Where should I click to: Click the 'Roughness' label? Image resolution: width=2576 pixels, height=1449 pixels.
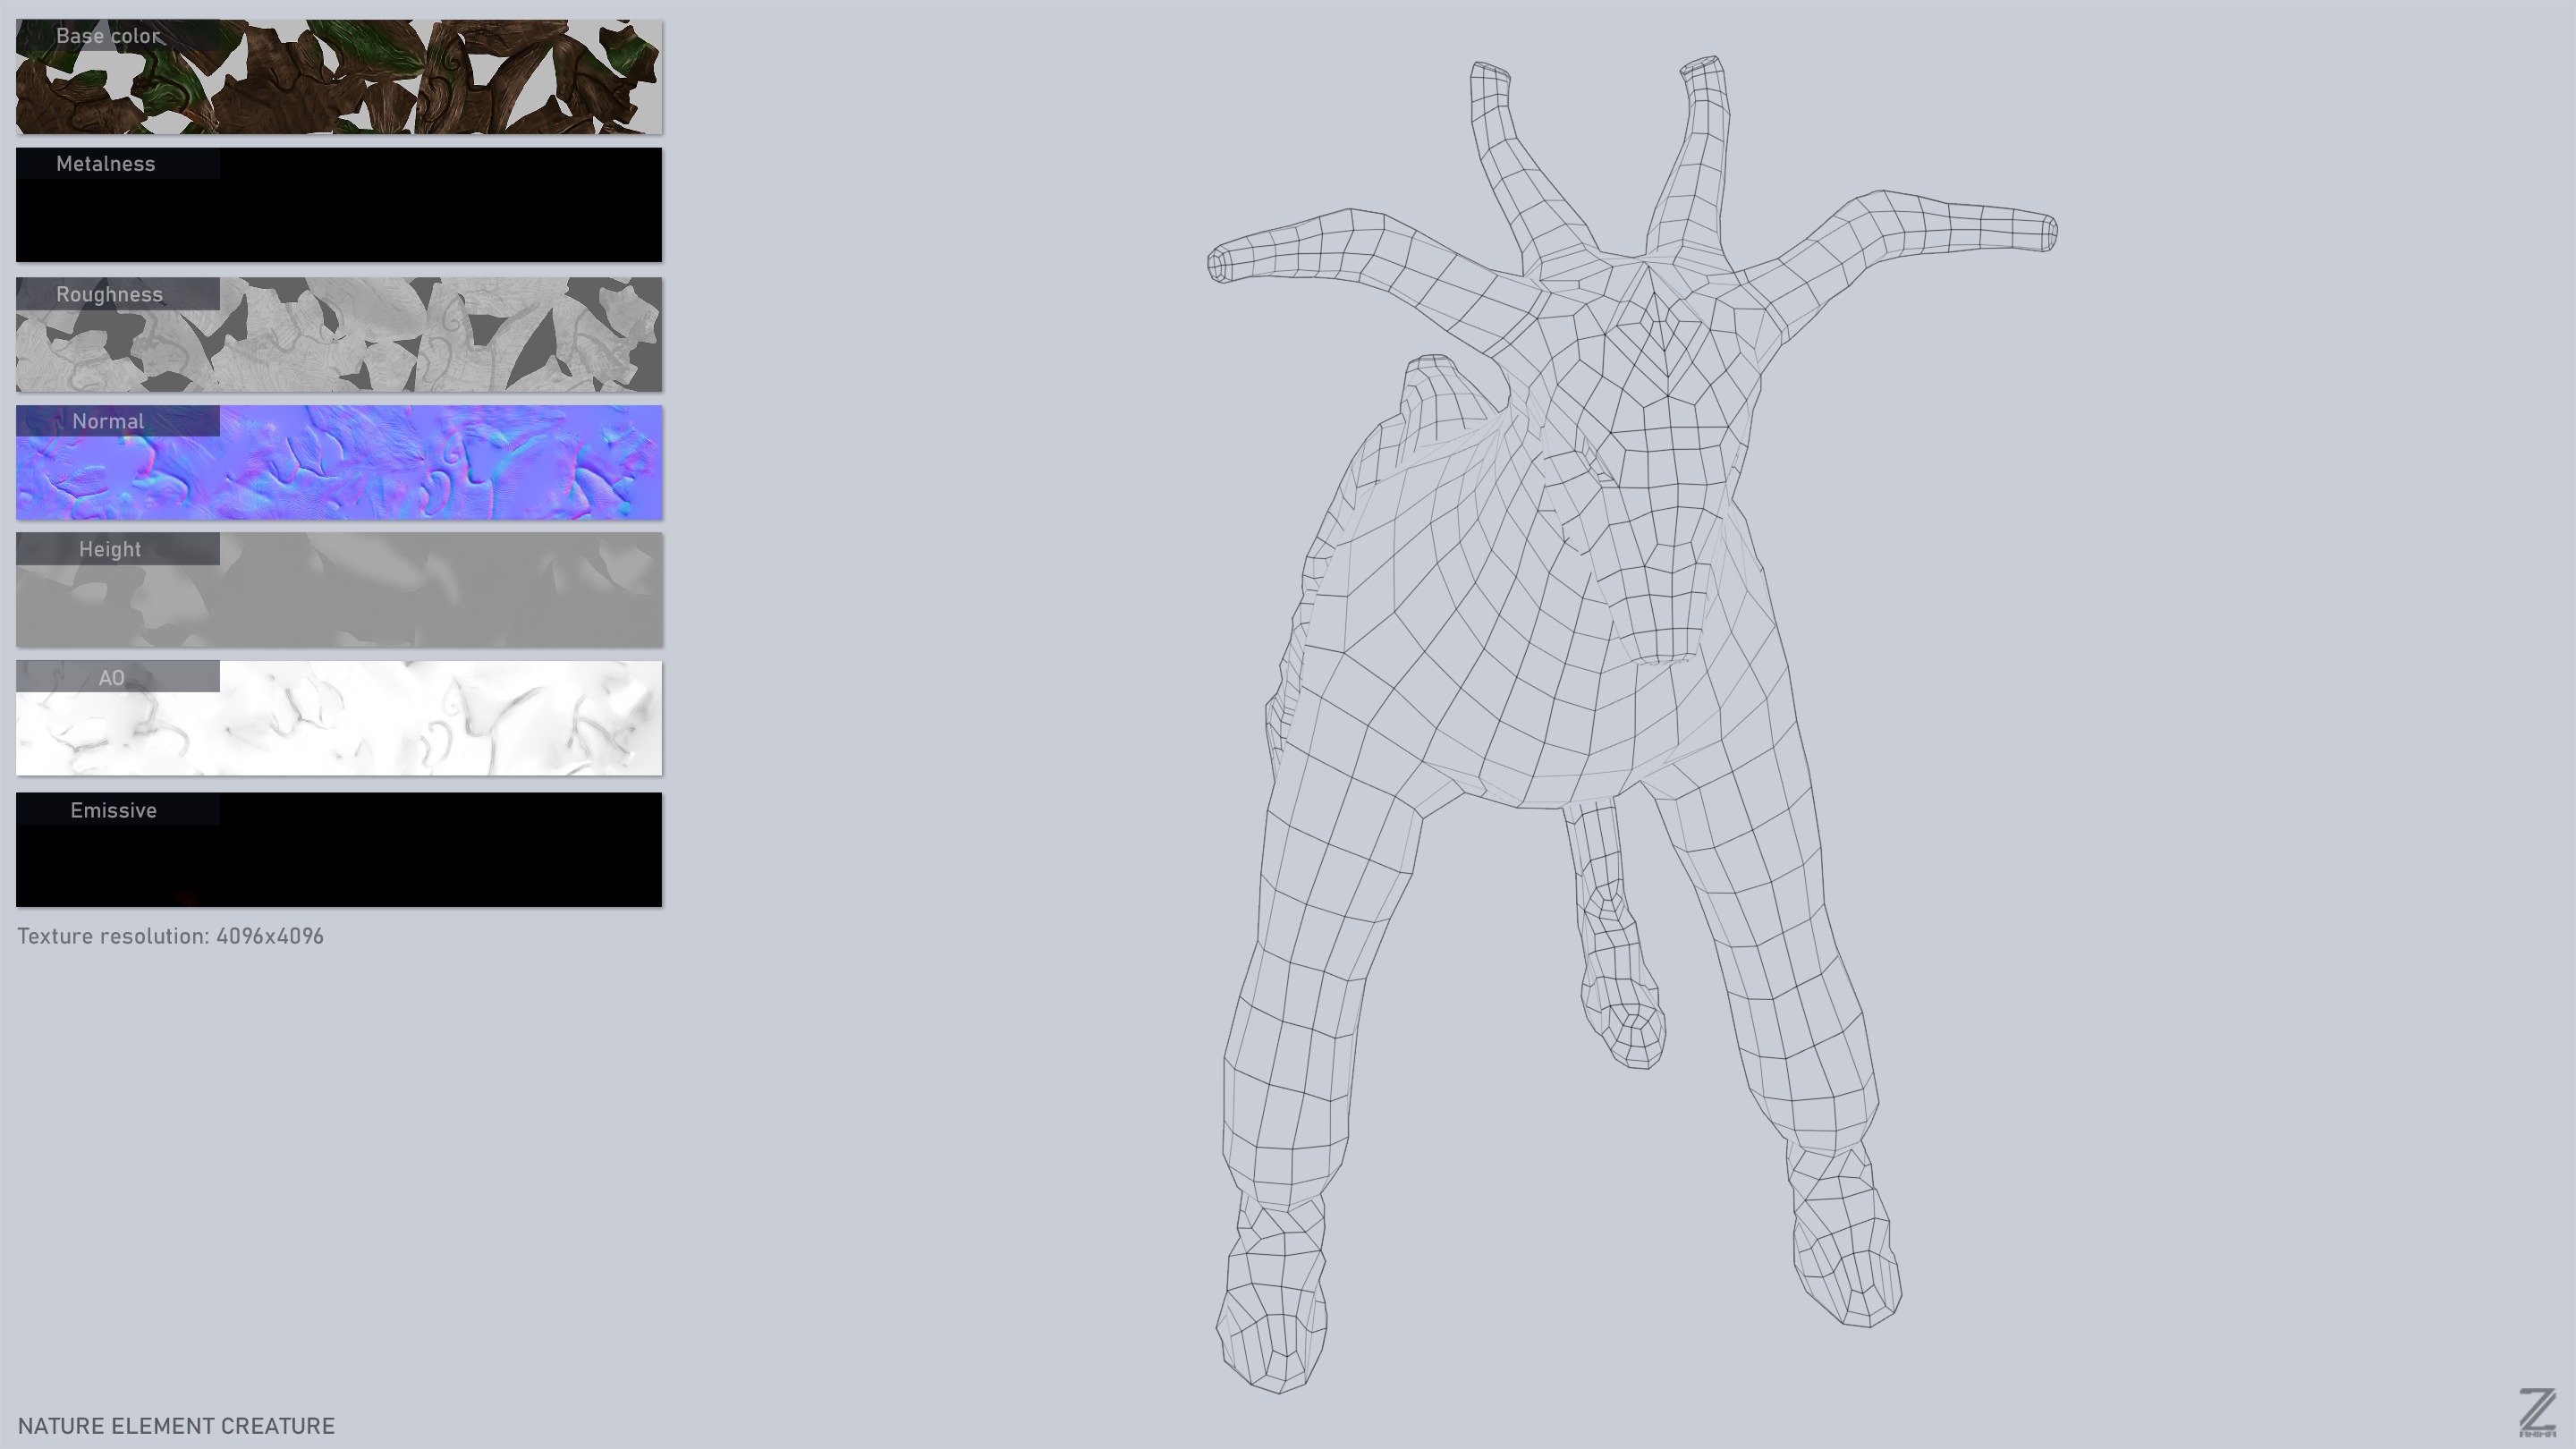point(109,294)
